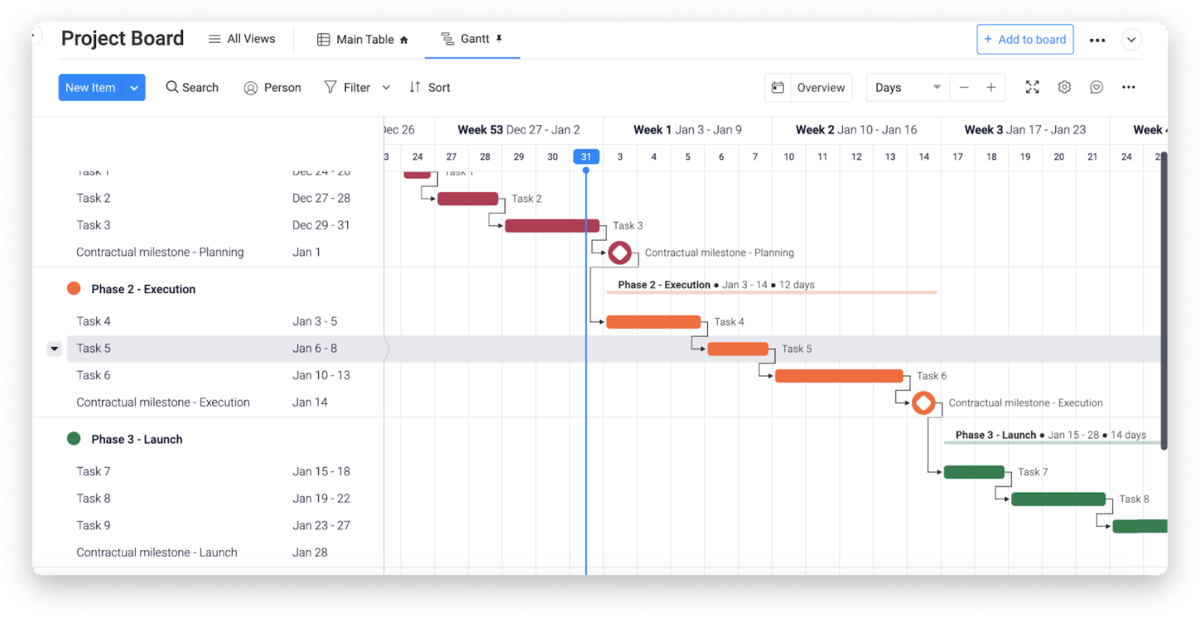Expand the Filter options chevron
The image size is (1200, 617).
[386, 88]
